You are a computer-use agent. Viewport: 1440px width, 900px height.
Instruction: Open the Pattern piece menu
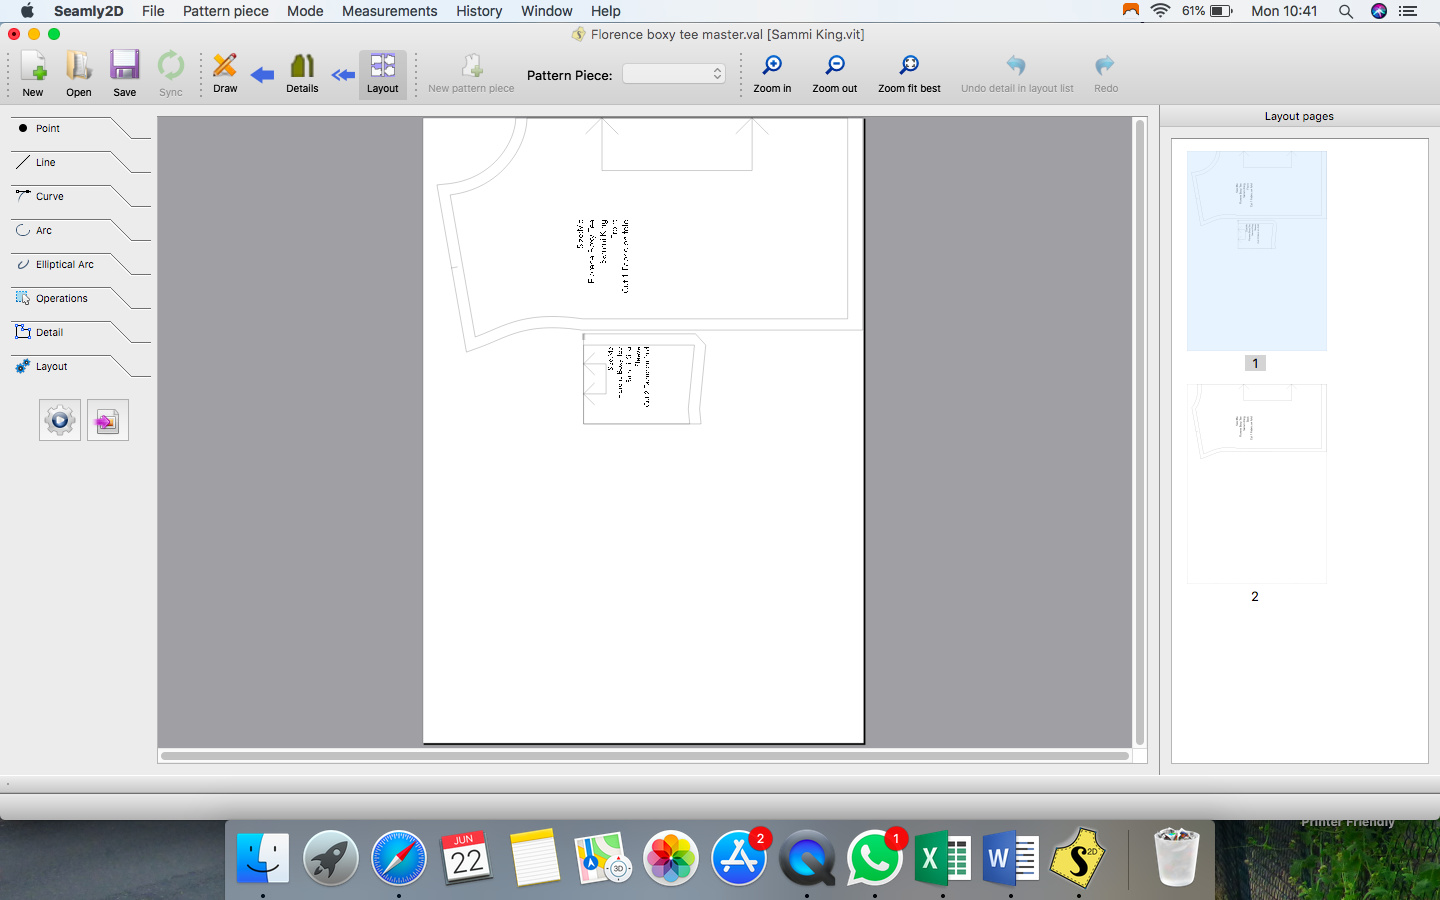click(x=225, y=11)
